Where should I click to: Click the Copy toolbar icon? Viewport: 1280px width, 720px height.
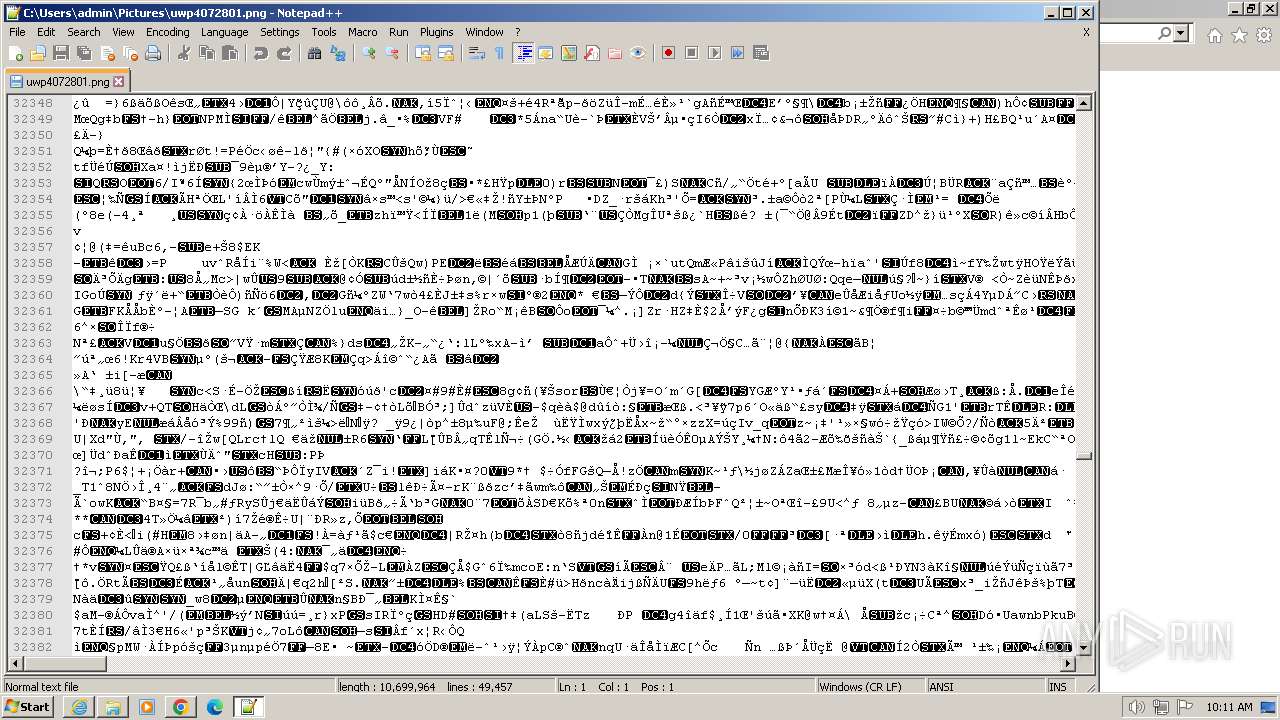click(206, 53)
